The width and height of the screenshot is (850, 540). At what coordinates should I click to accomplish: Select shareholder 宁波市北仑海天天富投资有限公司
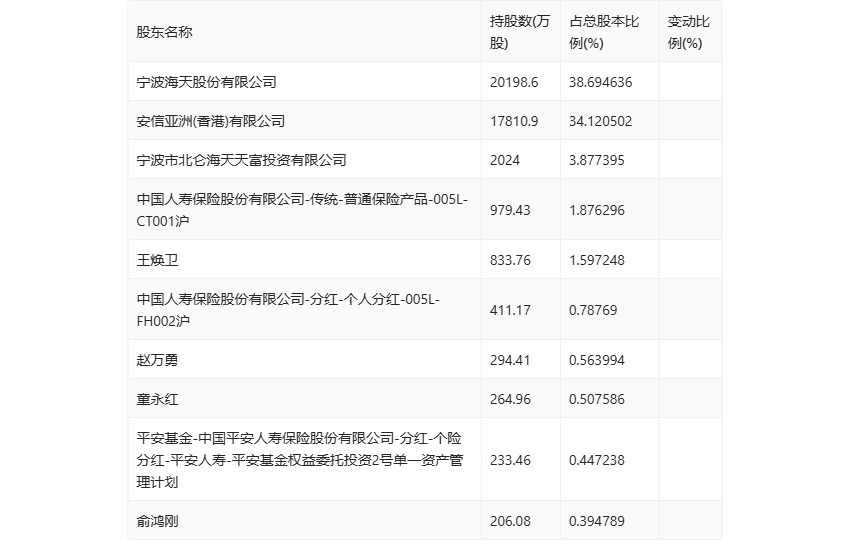pyautogui.click(x=241, y=160)
